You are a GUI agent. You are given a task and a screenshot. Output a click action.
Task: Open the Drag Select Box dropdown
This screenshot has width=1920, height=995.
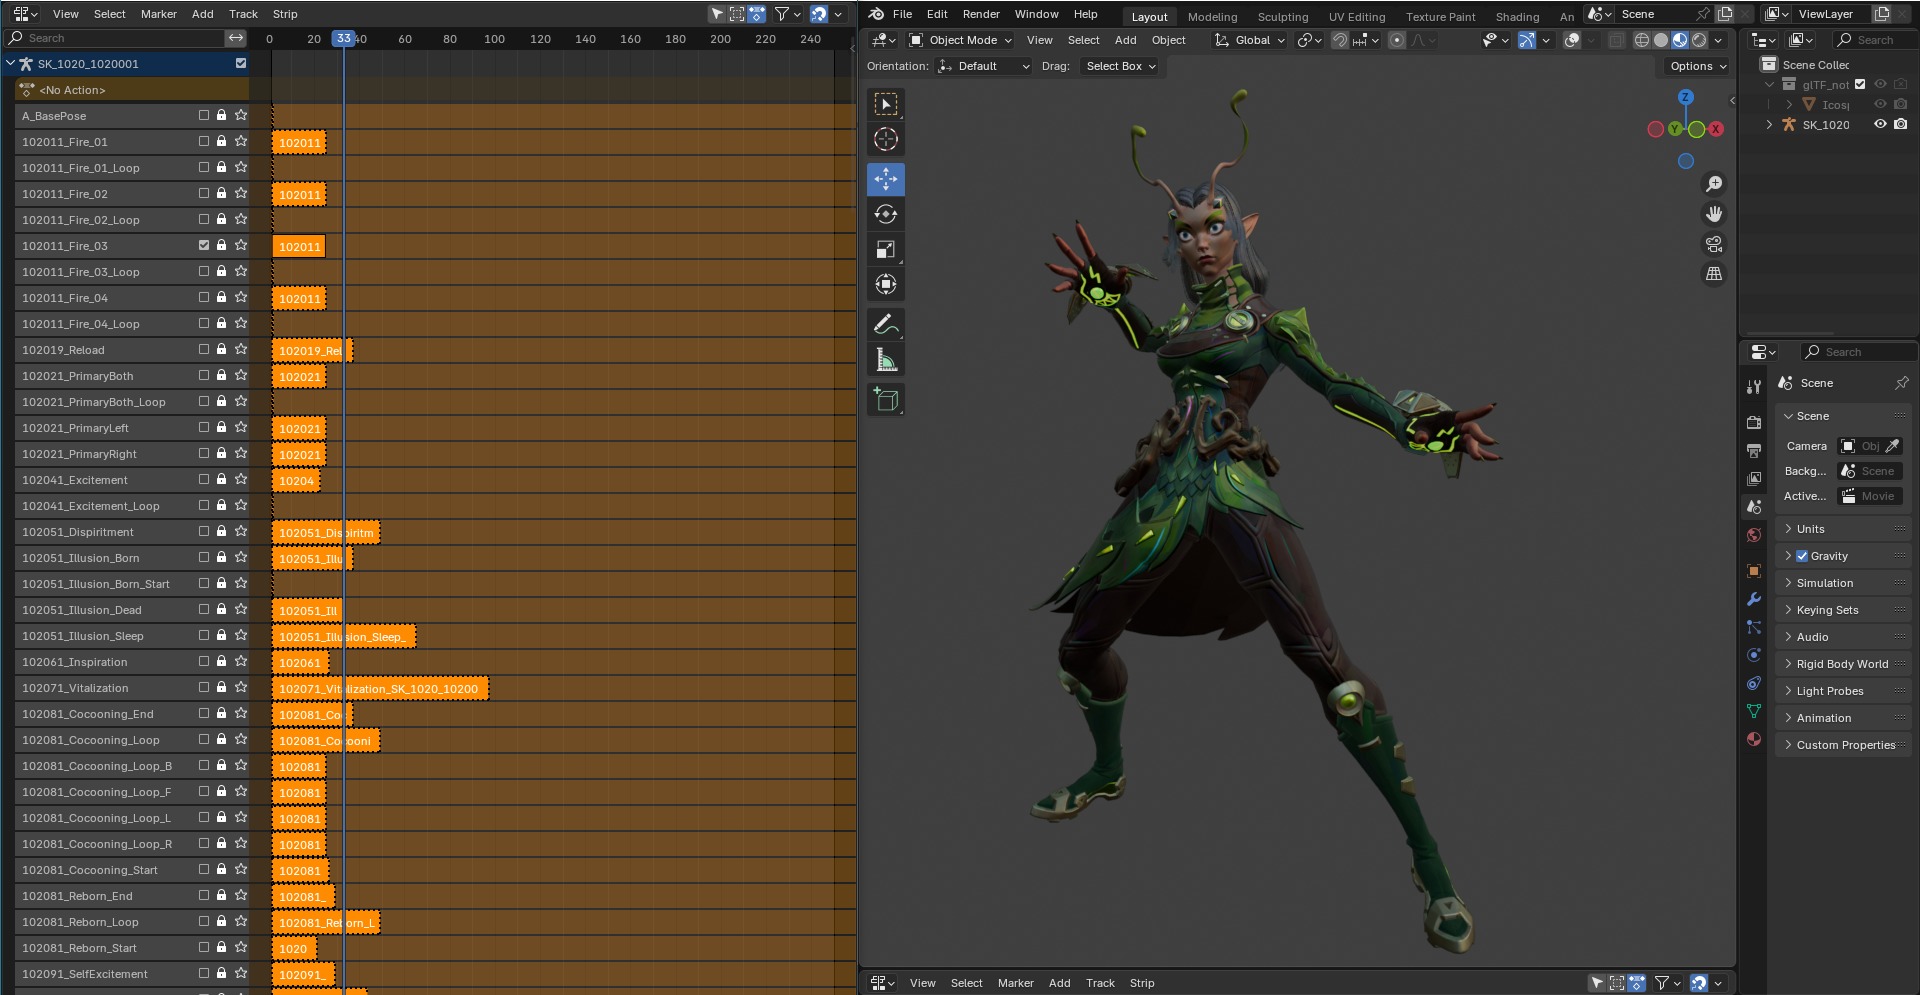coord(1120,66)
